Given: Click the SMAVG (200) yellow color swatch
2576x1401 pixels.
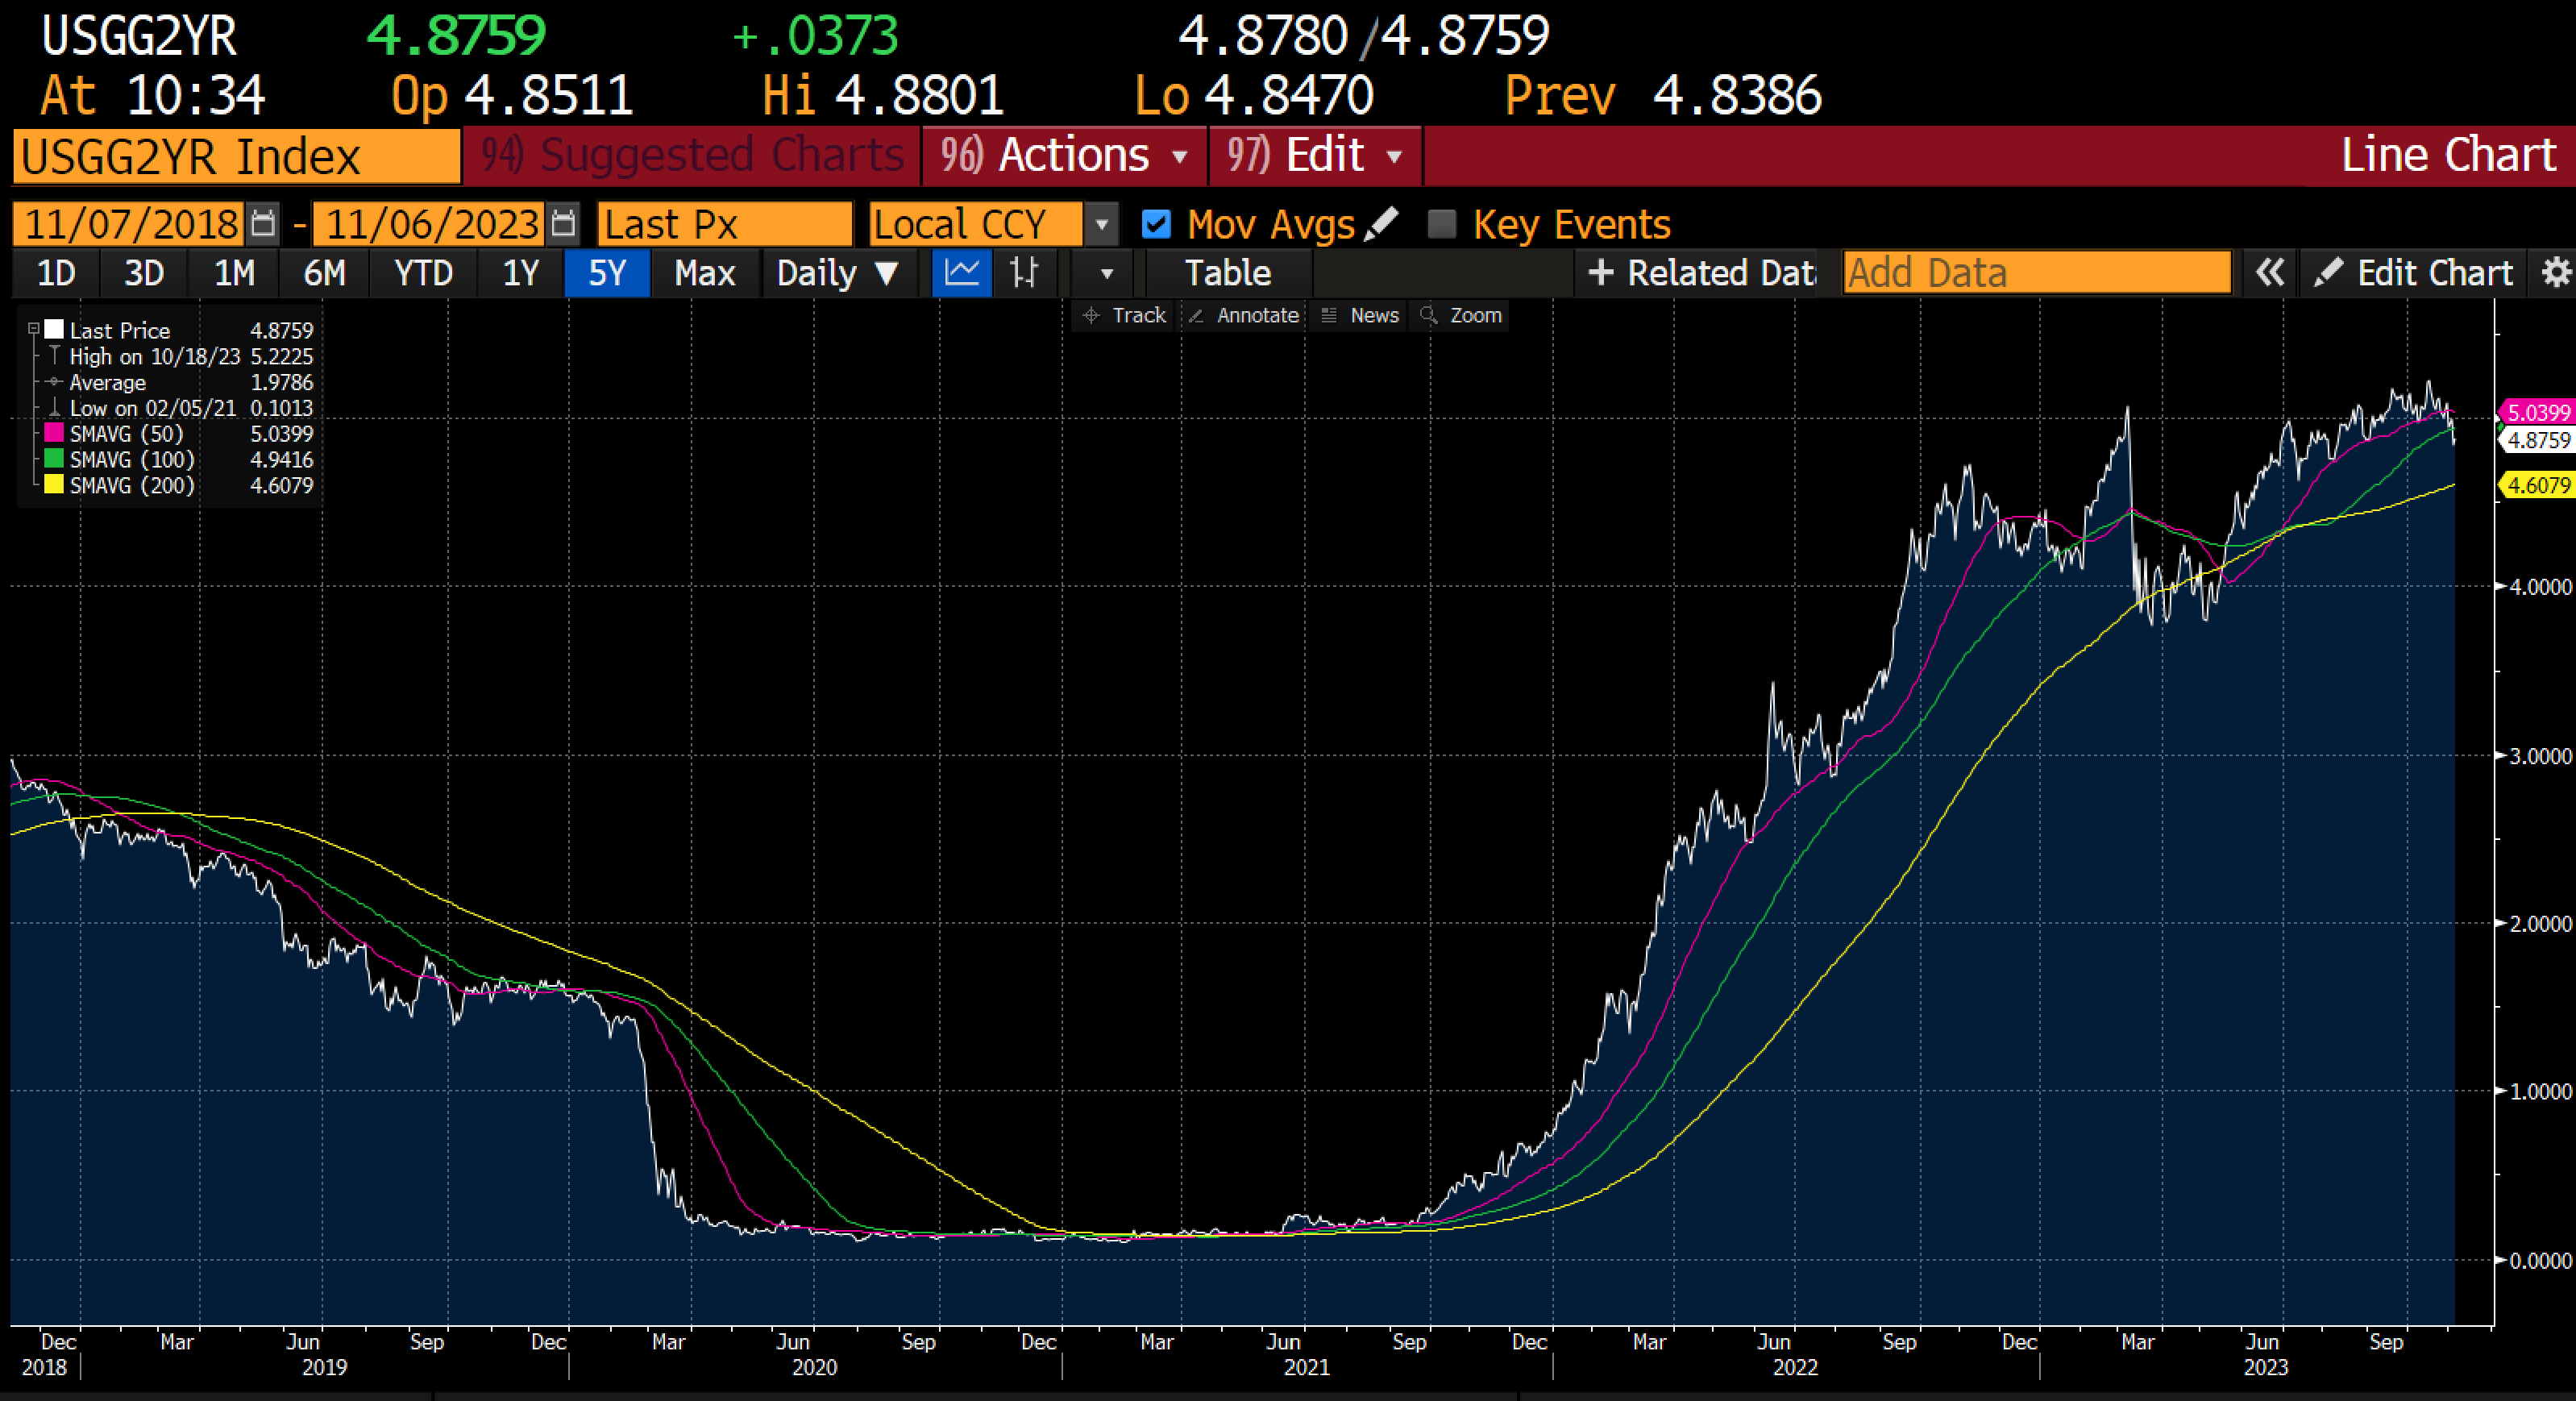Looking at the screenshot, I should 54,485.
